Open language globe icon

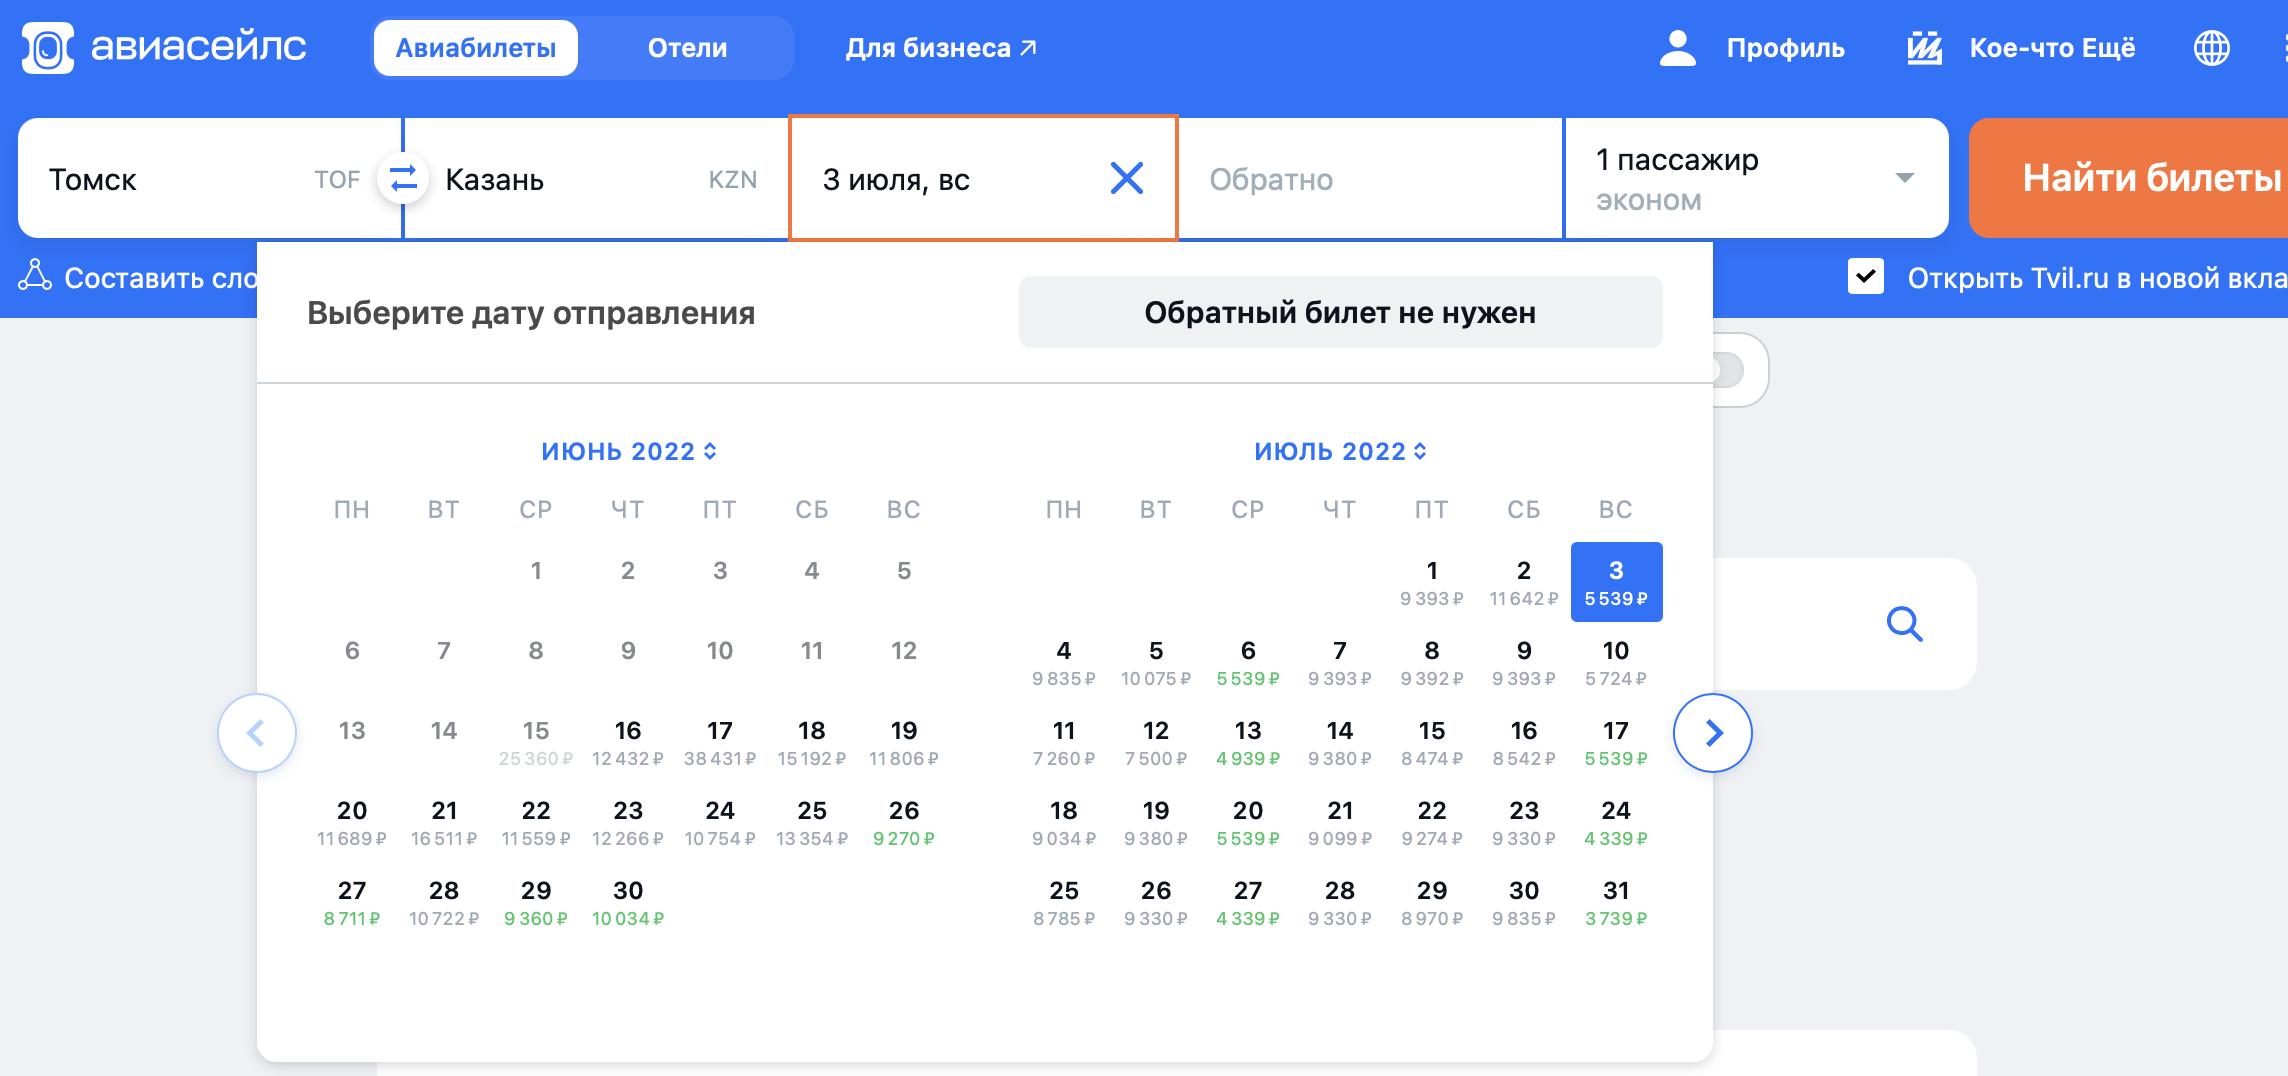tap(2211, 48)
